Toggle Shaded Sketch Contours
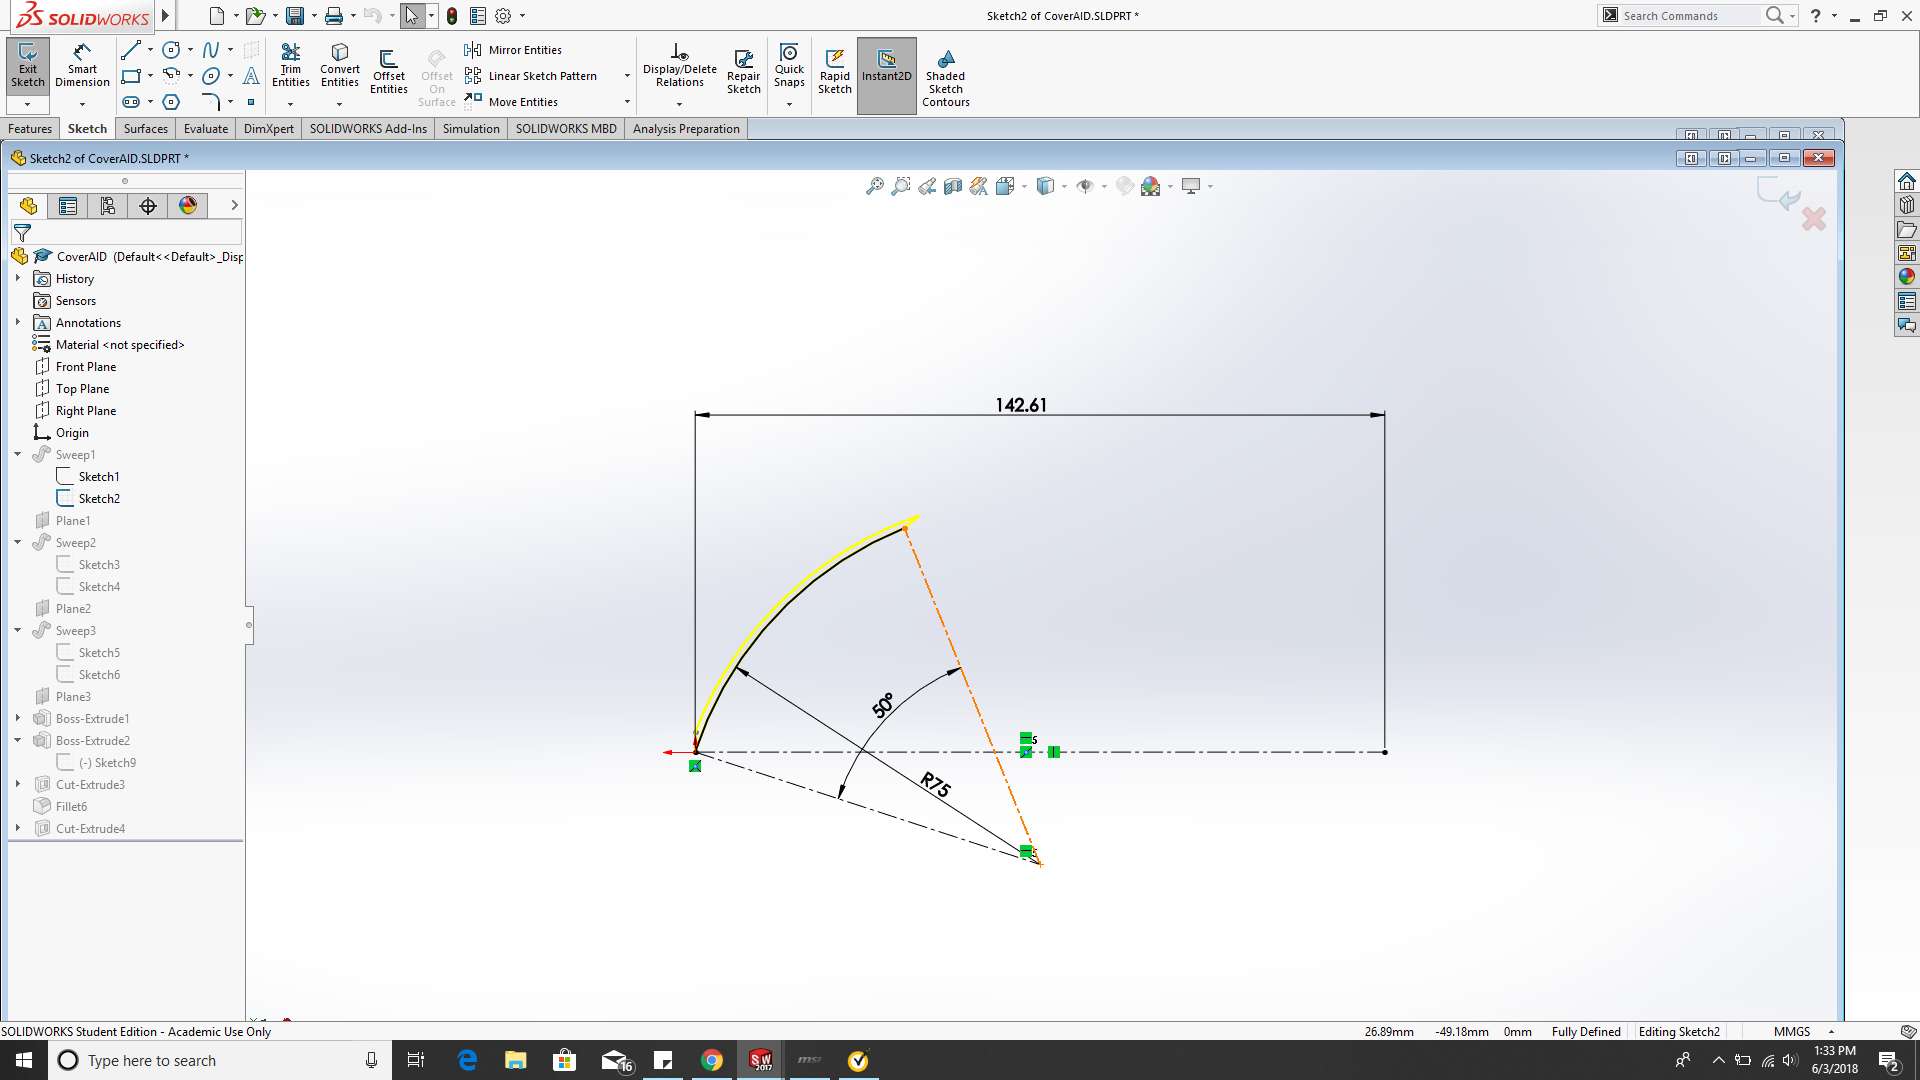This screenshot has height=1080, width=1920. tap(946, 78)
